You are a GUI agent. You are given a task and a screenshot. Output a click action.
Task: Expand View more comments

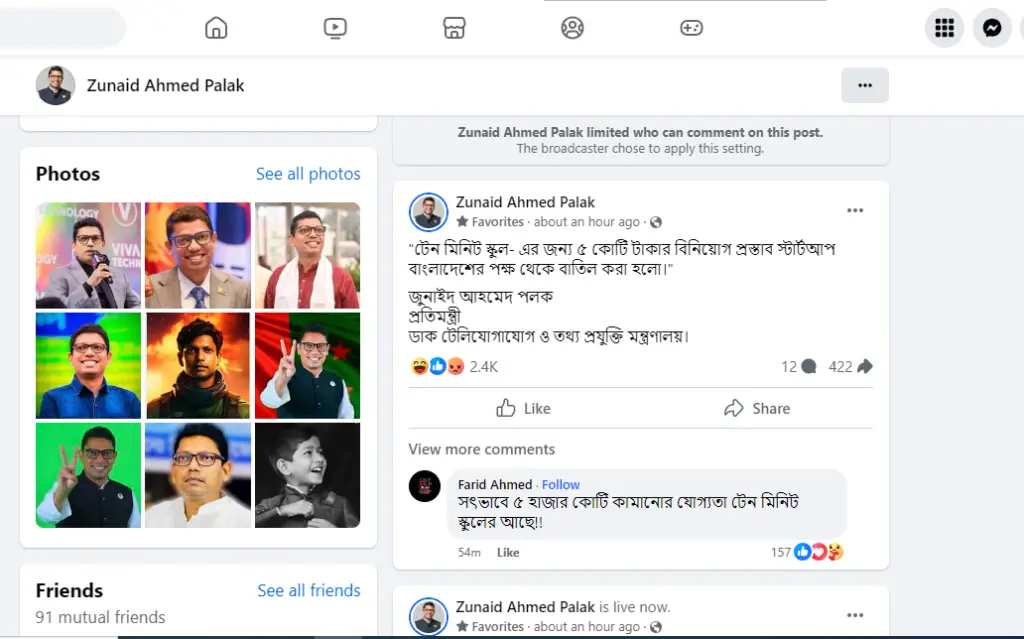[481, 449]
